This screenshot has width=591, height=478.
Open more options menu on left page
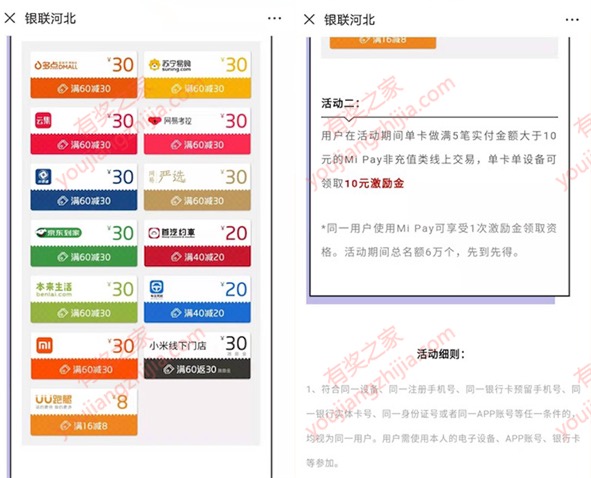274,18
